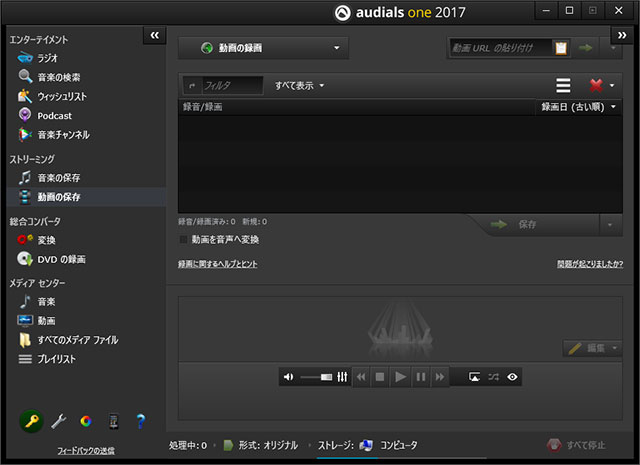Open すべてのメディア ファイル folder
This screenshot has height=465, width=640.
pos(69,340)
